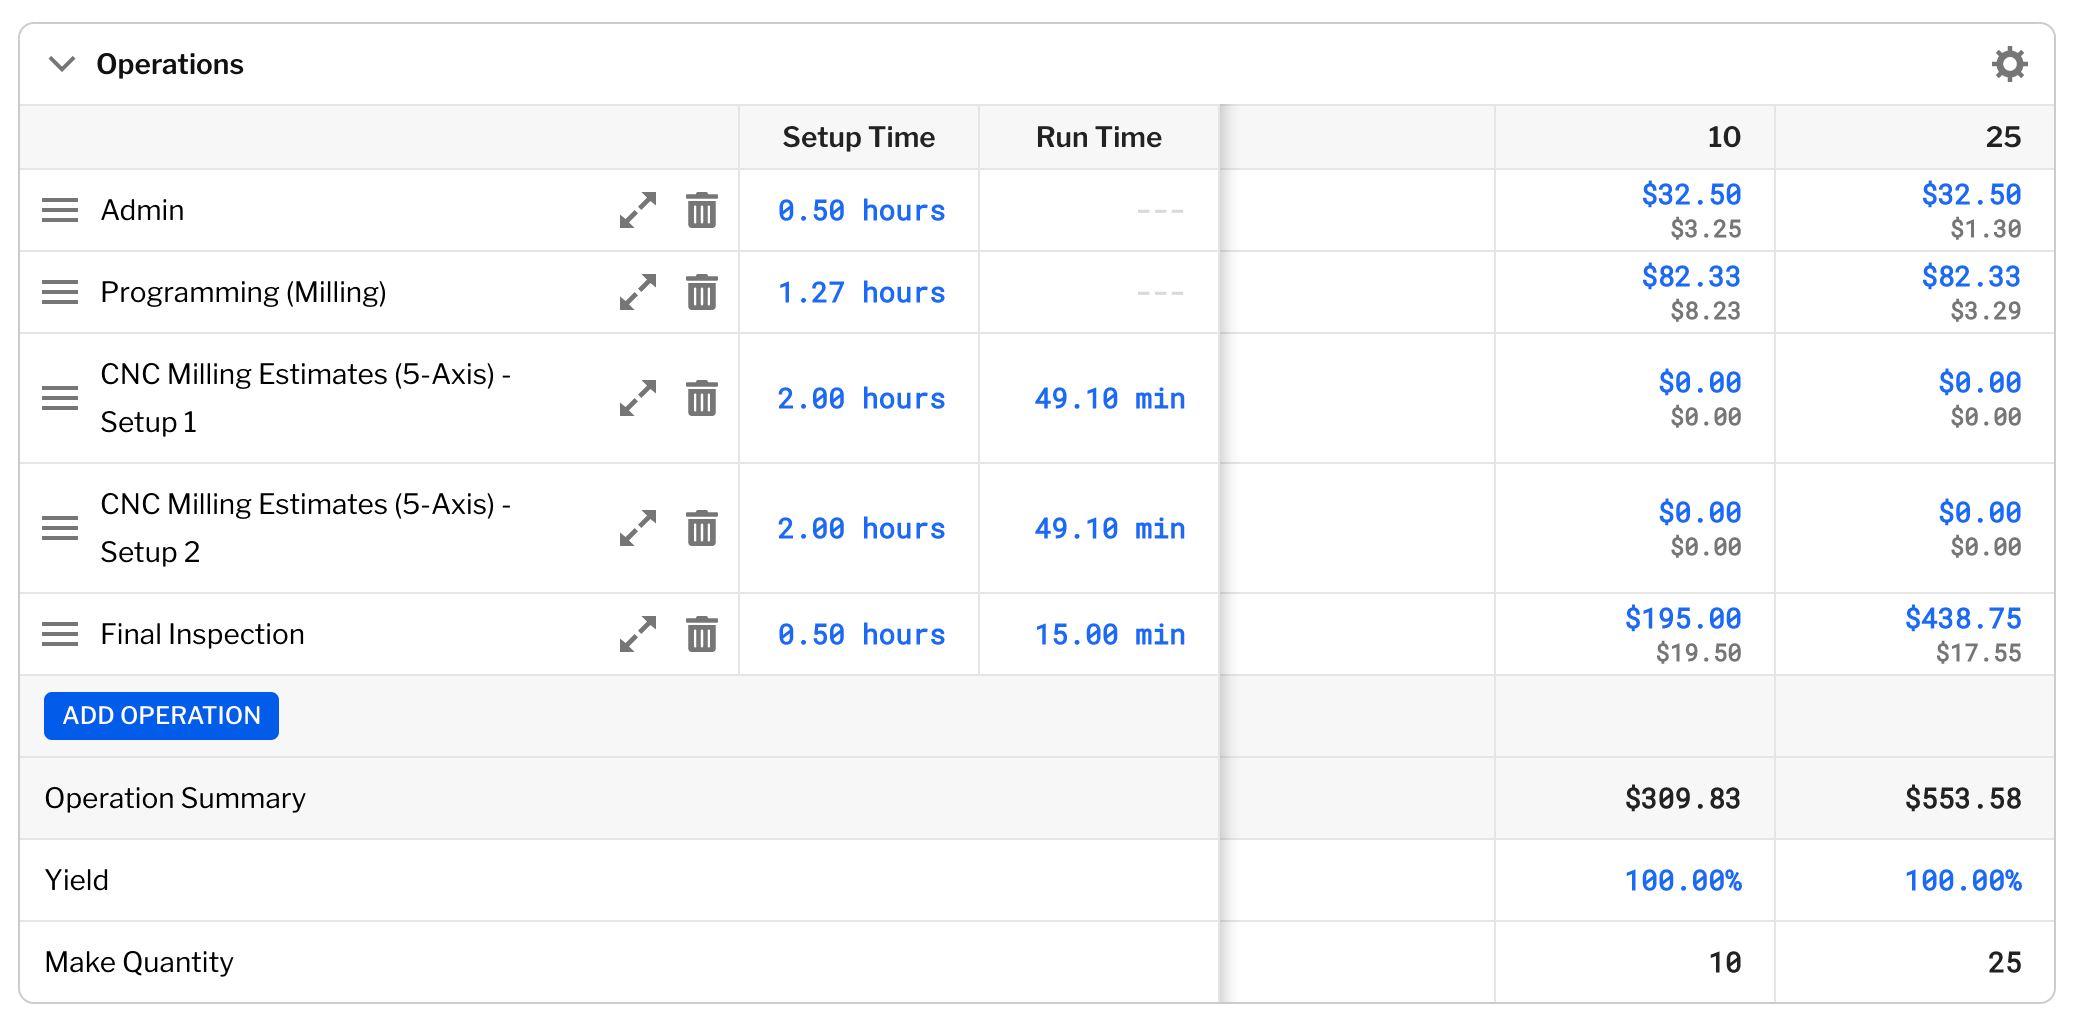Select the Final Inspection drag handle

pyautogui.click(x=60, y=633)
